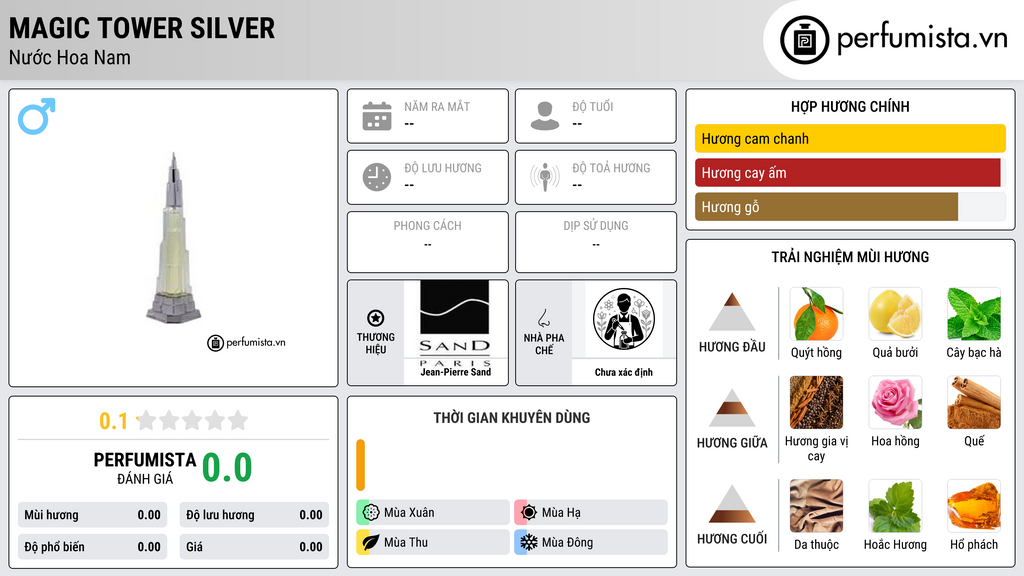
Task: Click the Chưa xác định perfumer label
Action: (624, 372)
